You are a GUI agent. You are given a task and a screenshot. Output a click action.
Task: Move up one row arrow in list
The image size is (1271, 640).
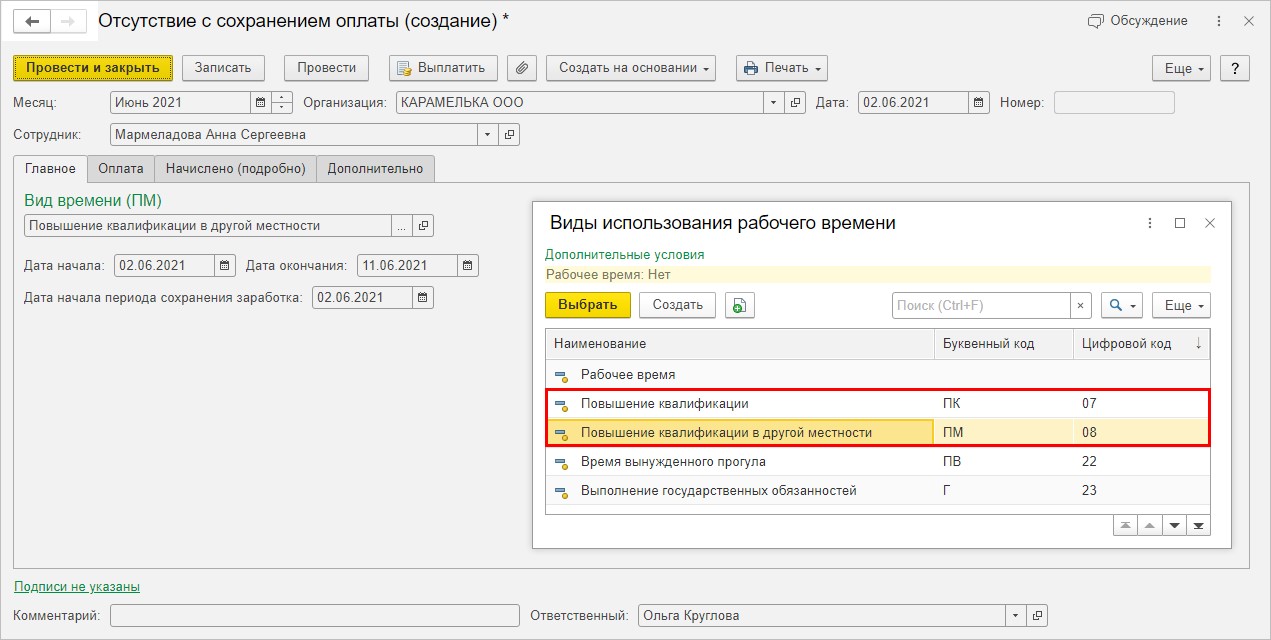point(1150,525)
